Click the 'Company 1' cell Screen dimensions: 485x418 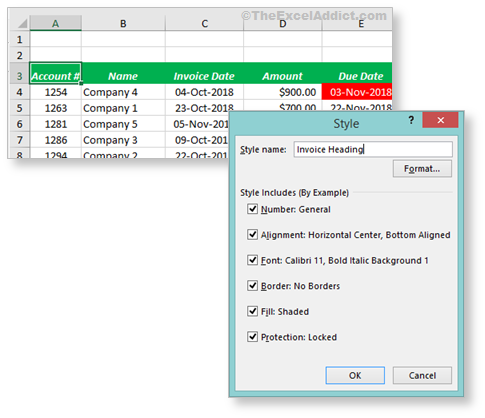pyautogui.click(x=123, y=108)
